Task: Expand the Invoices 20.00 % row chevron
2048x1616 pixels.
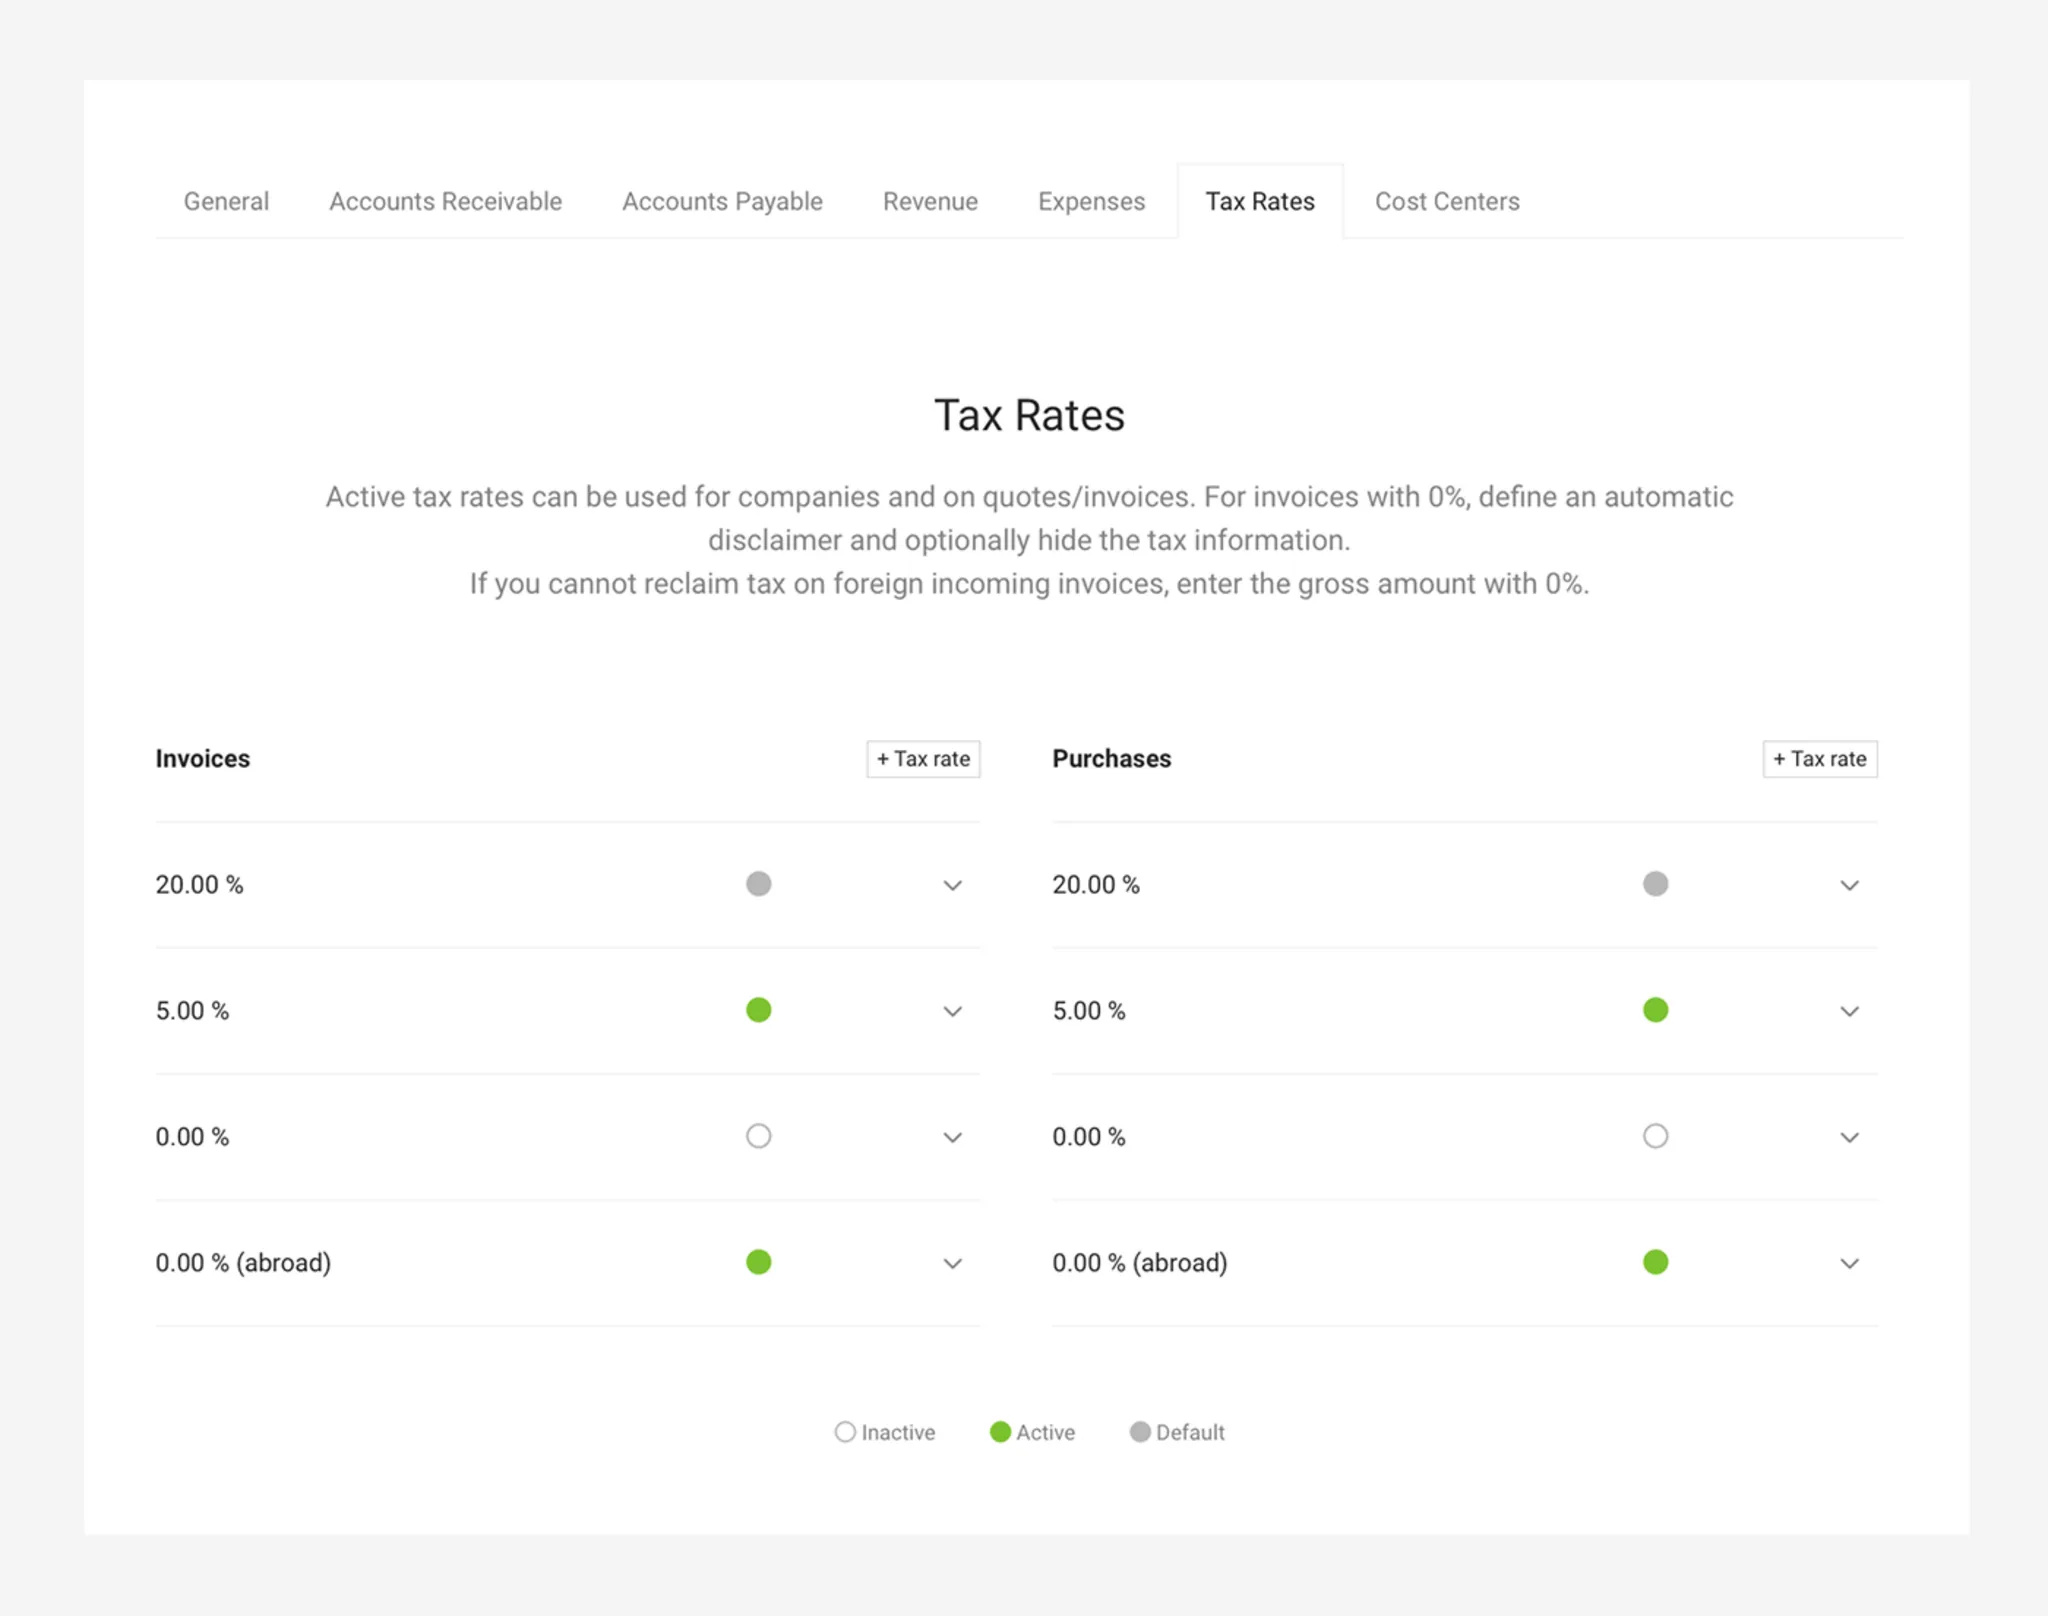Action: point(953,885)
